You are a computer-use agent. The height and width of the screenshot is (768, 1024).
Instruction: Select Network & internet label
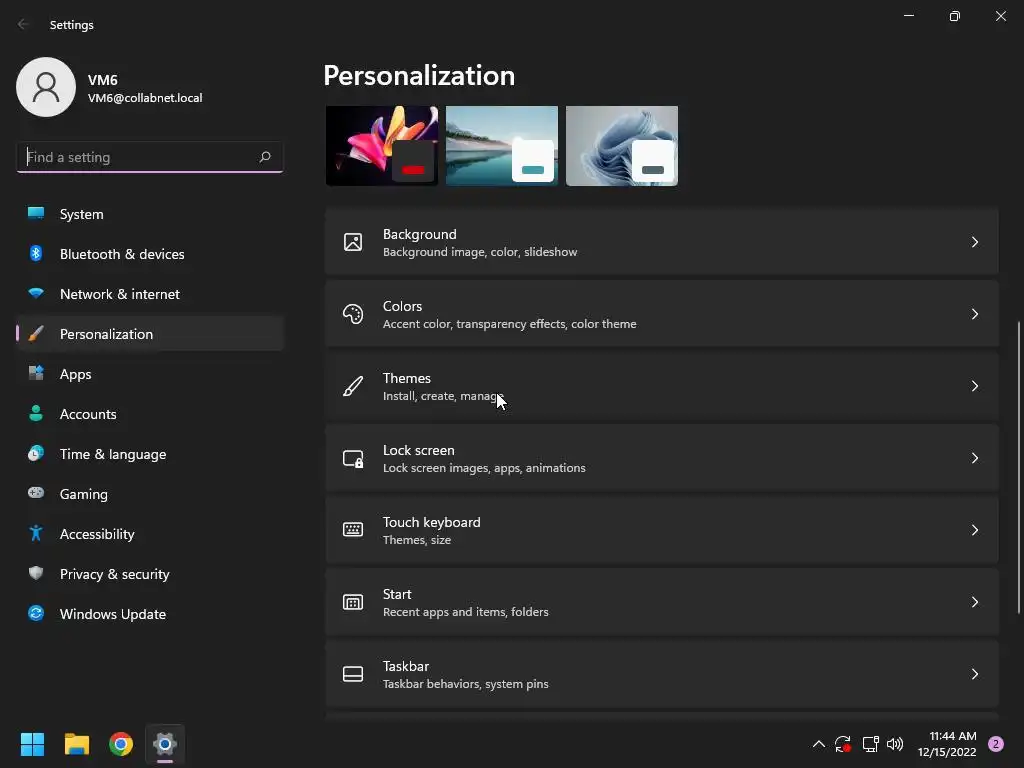[120, 294]
